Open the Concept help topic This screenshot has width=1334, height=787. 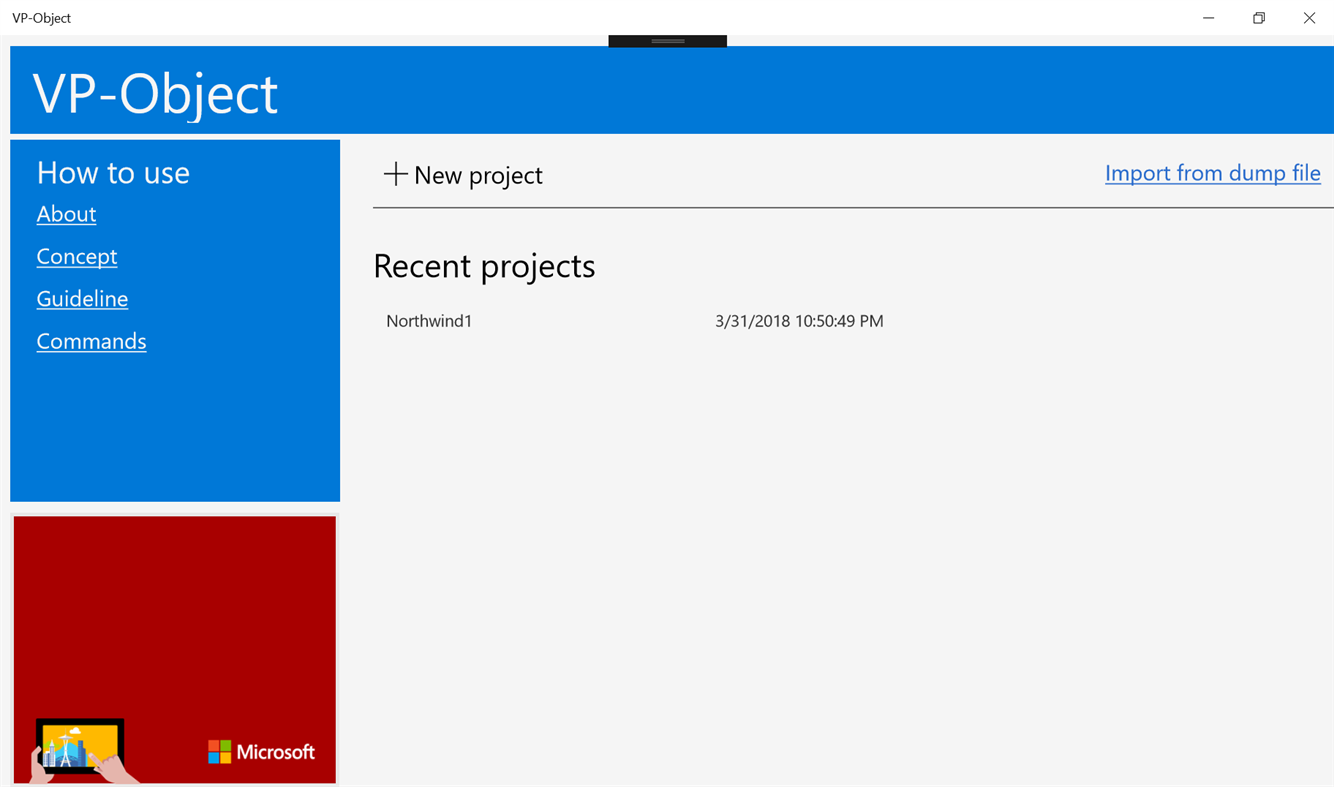tap(76, 256)
